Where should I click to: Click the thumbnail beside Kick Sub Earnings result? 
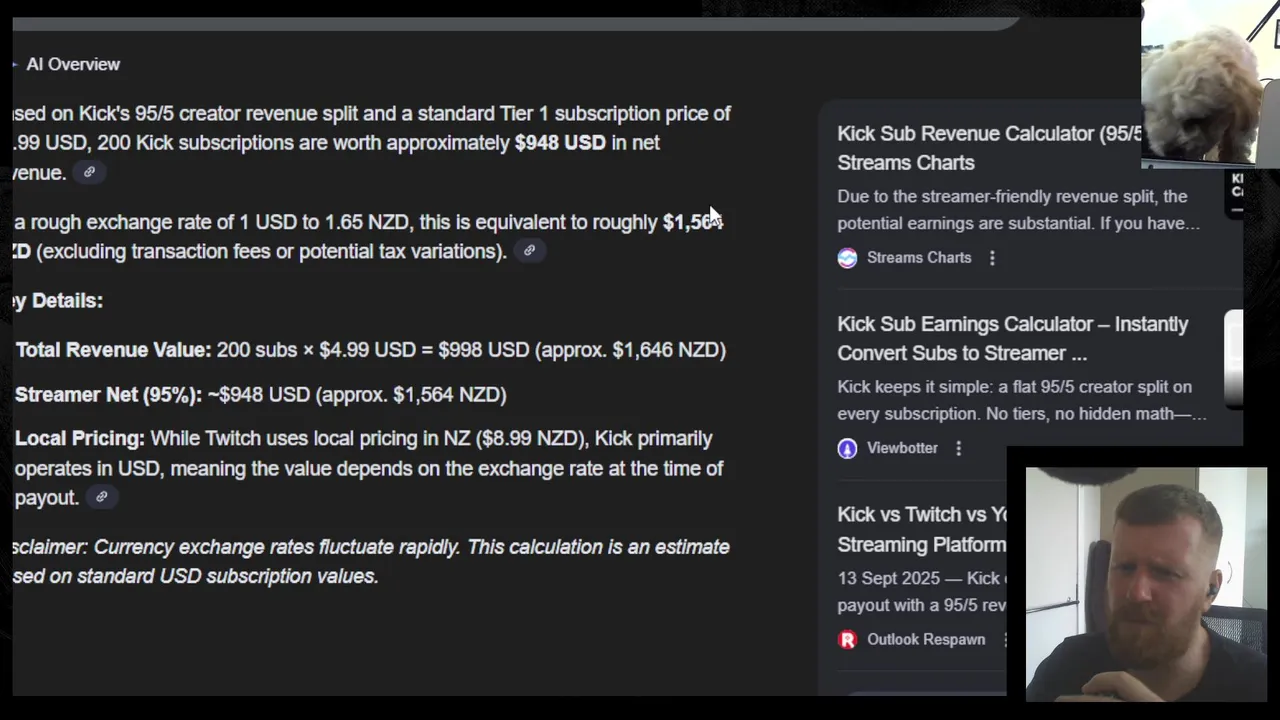click(1234, 358)
